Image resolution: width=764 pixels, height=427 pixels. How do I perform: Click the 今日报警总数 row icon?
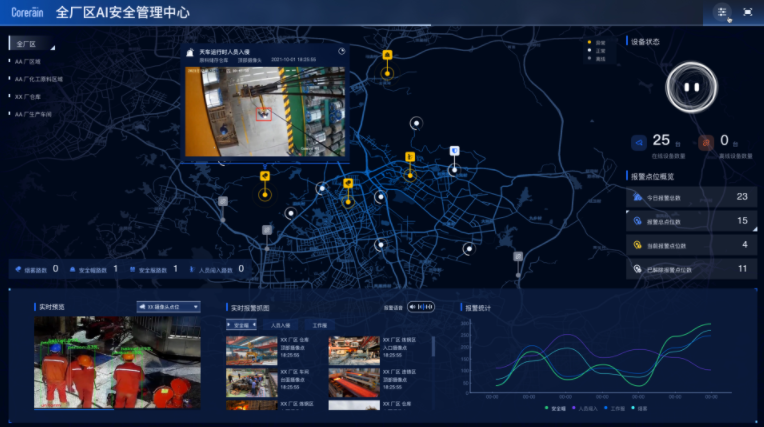637,197
